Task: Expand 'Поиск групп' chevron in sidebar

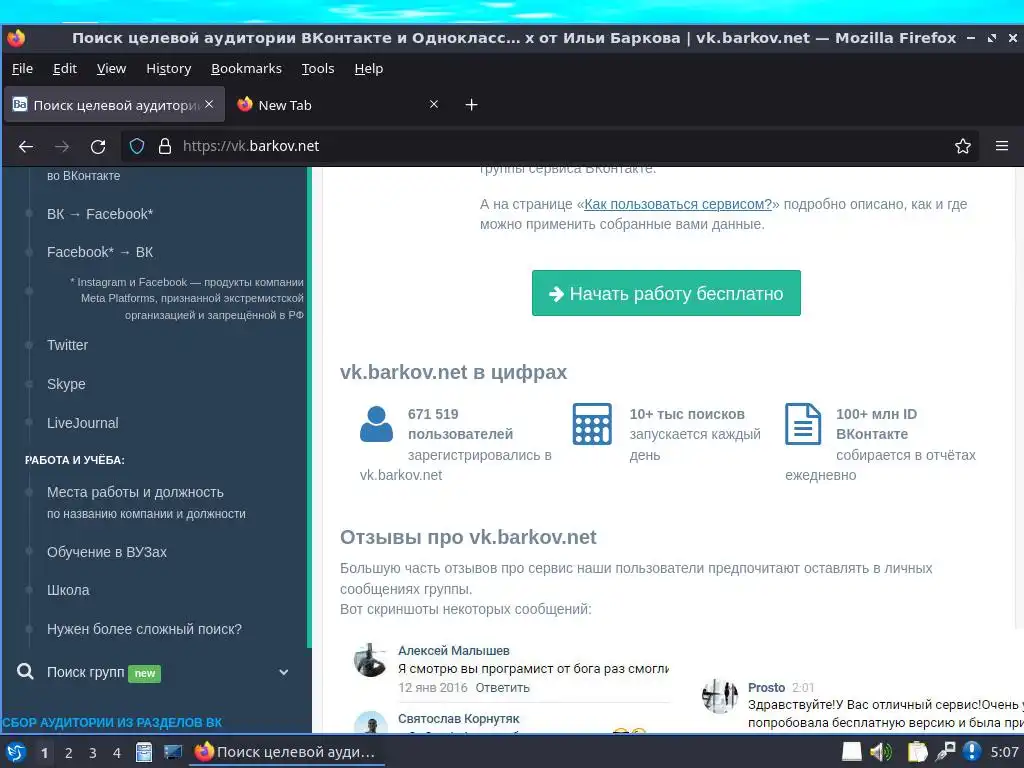Action: (283, 672)
